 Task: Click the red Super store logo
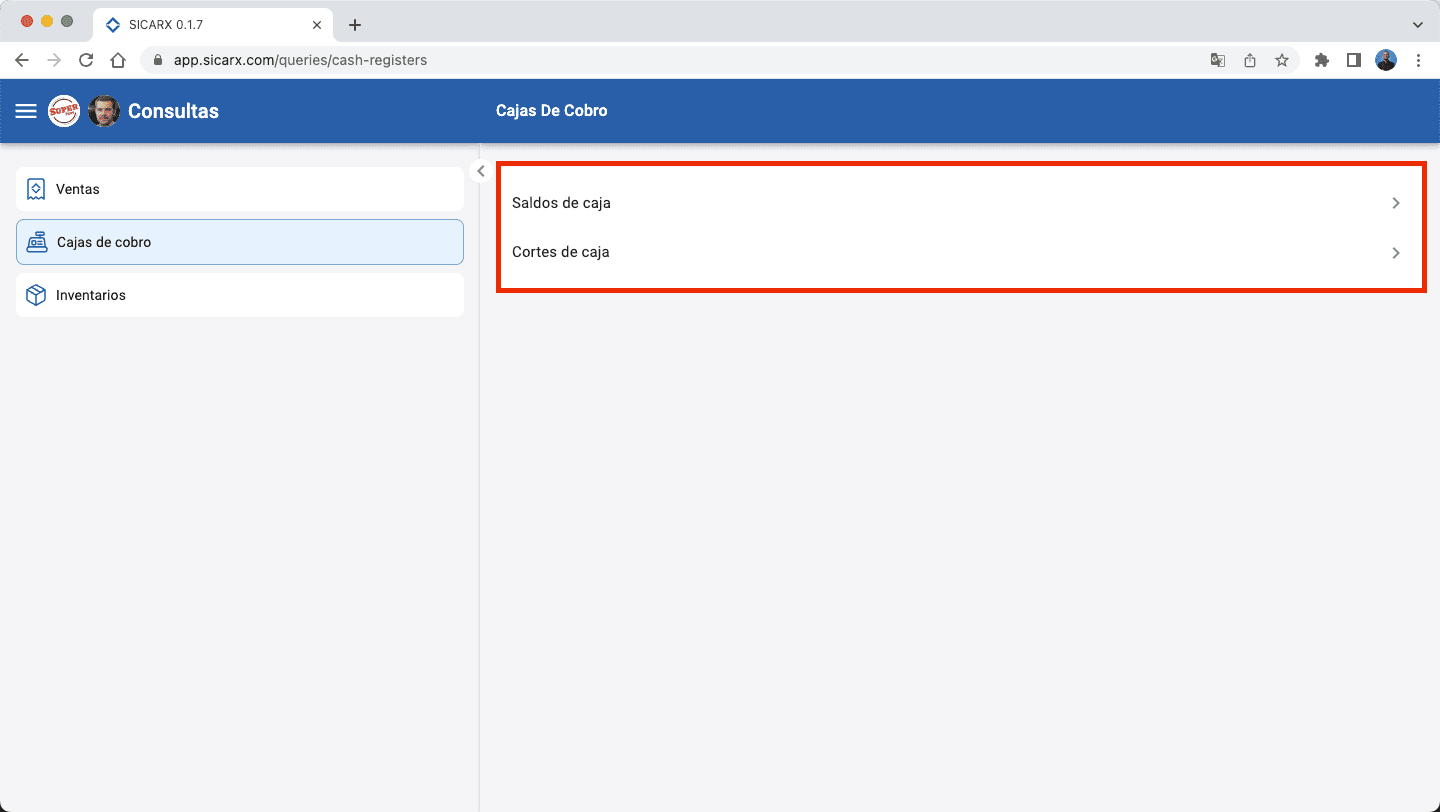[x=64, y=111]
